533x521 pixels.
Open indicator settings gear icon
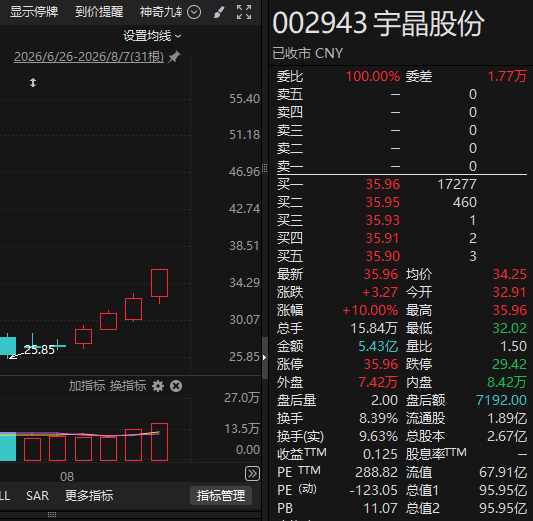[x=158, y=386]
